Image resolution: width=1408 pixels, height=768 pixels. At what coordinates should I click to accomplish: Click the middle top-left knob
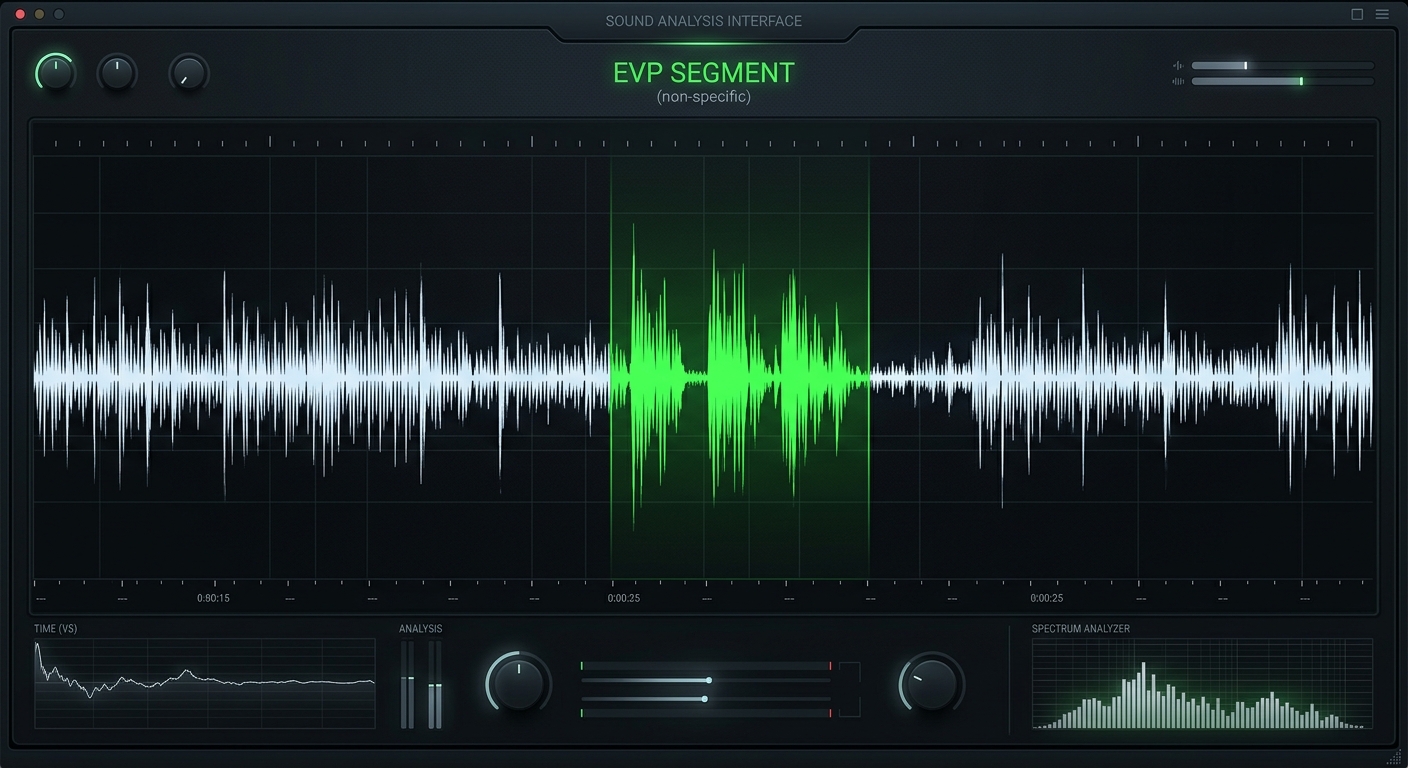tap(118, 72)
